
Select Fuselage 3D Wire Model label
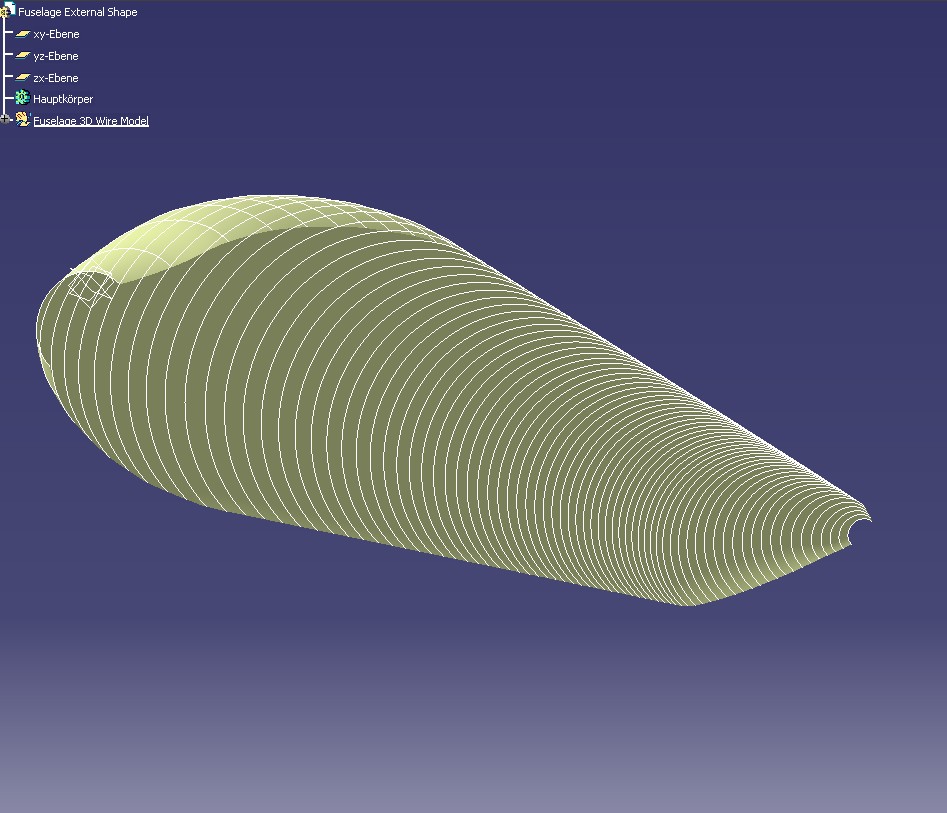click(91, 121)
